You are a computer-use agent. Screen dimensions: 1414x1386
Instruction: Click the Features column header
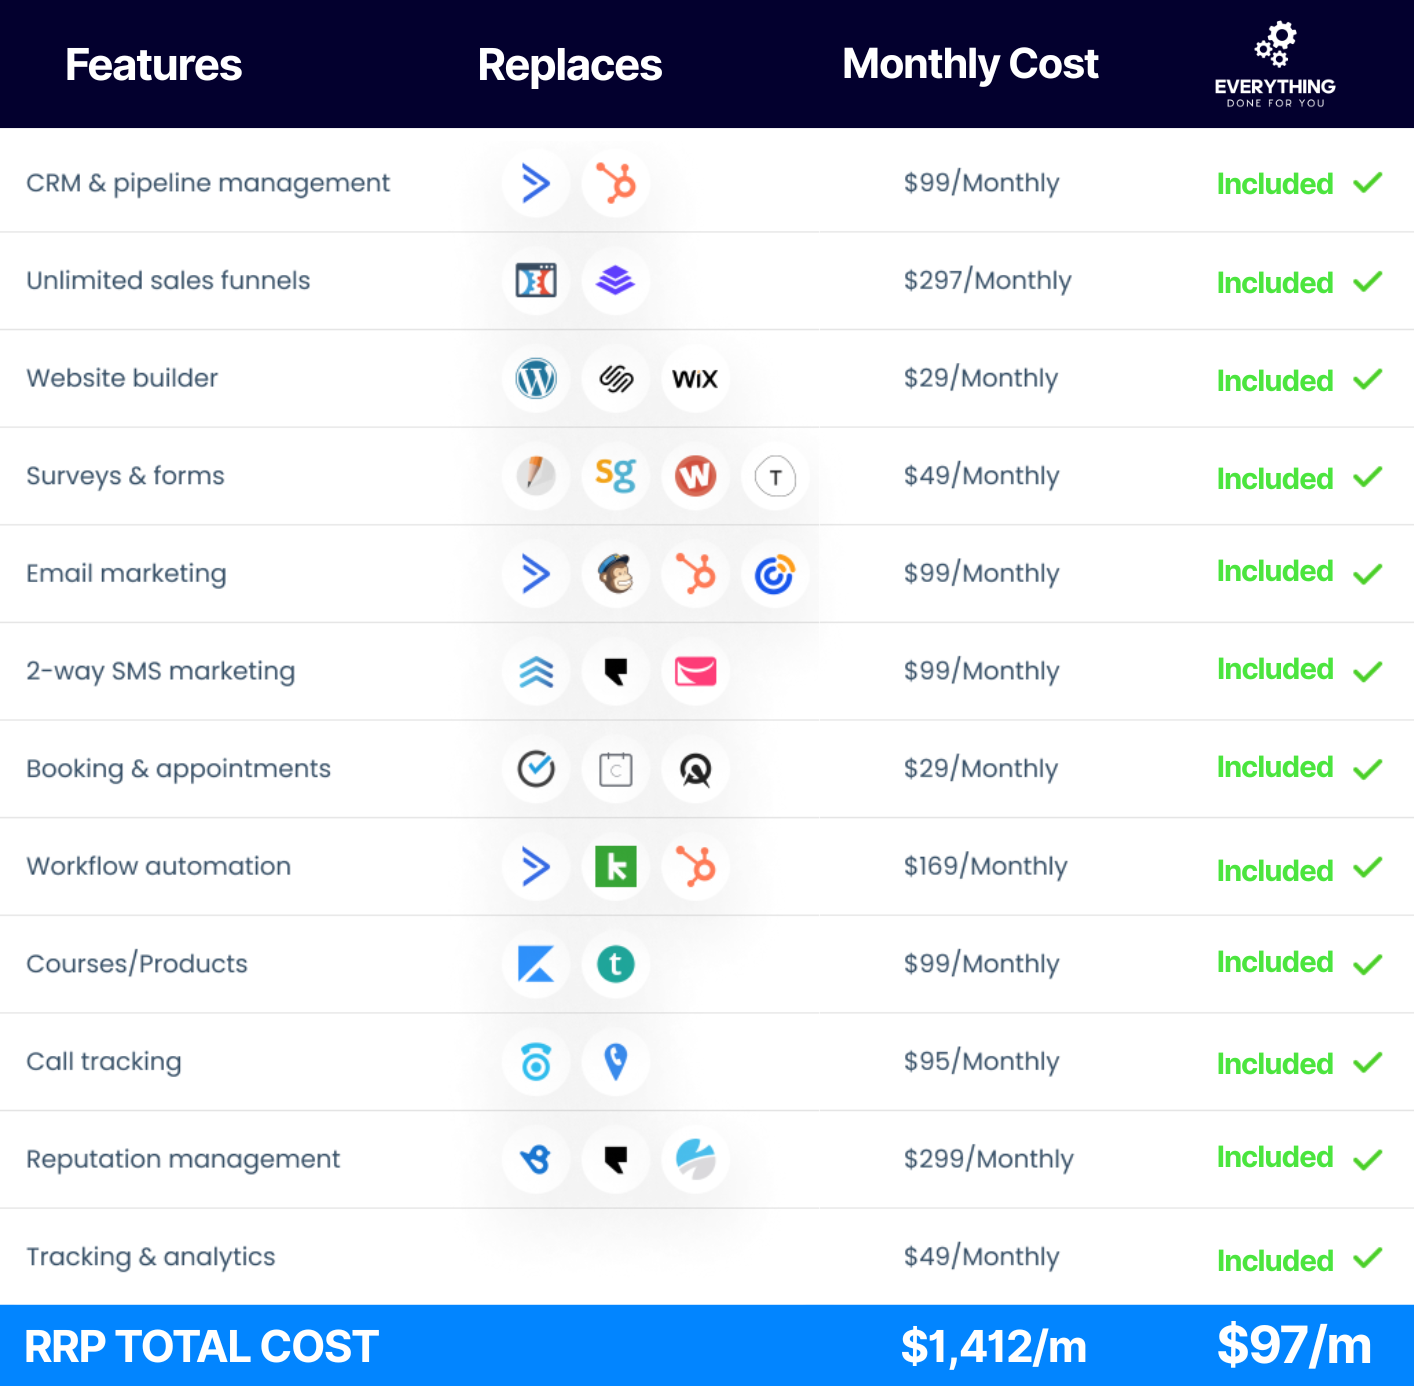(153, 65)
